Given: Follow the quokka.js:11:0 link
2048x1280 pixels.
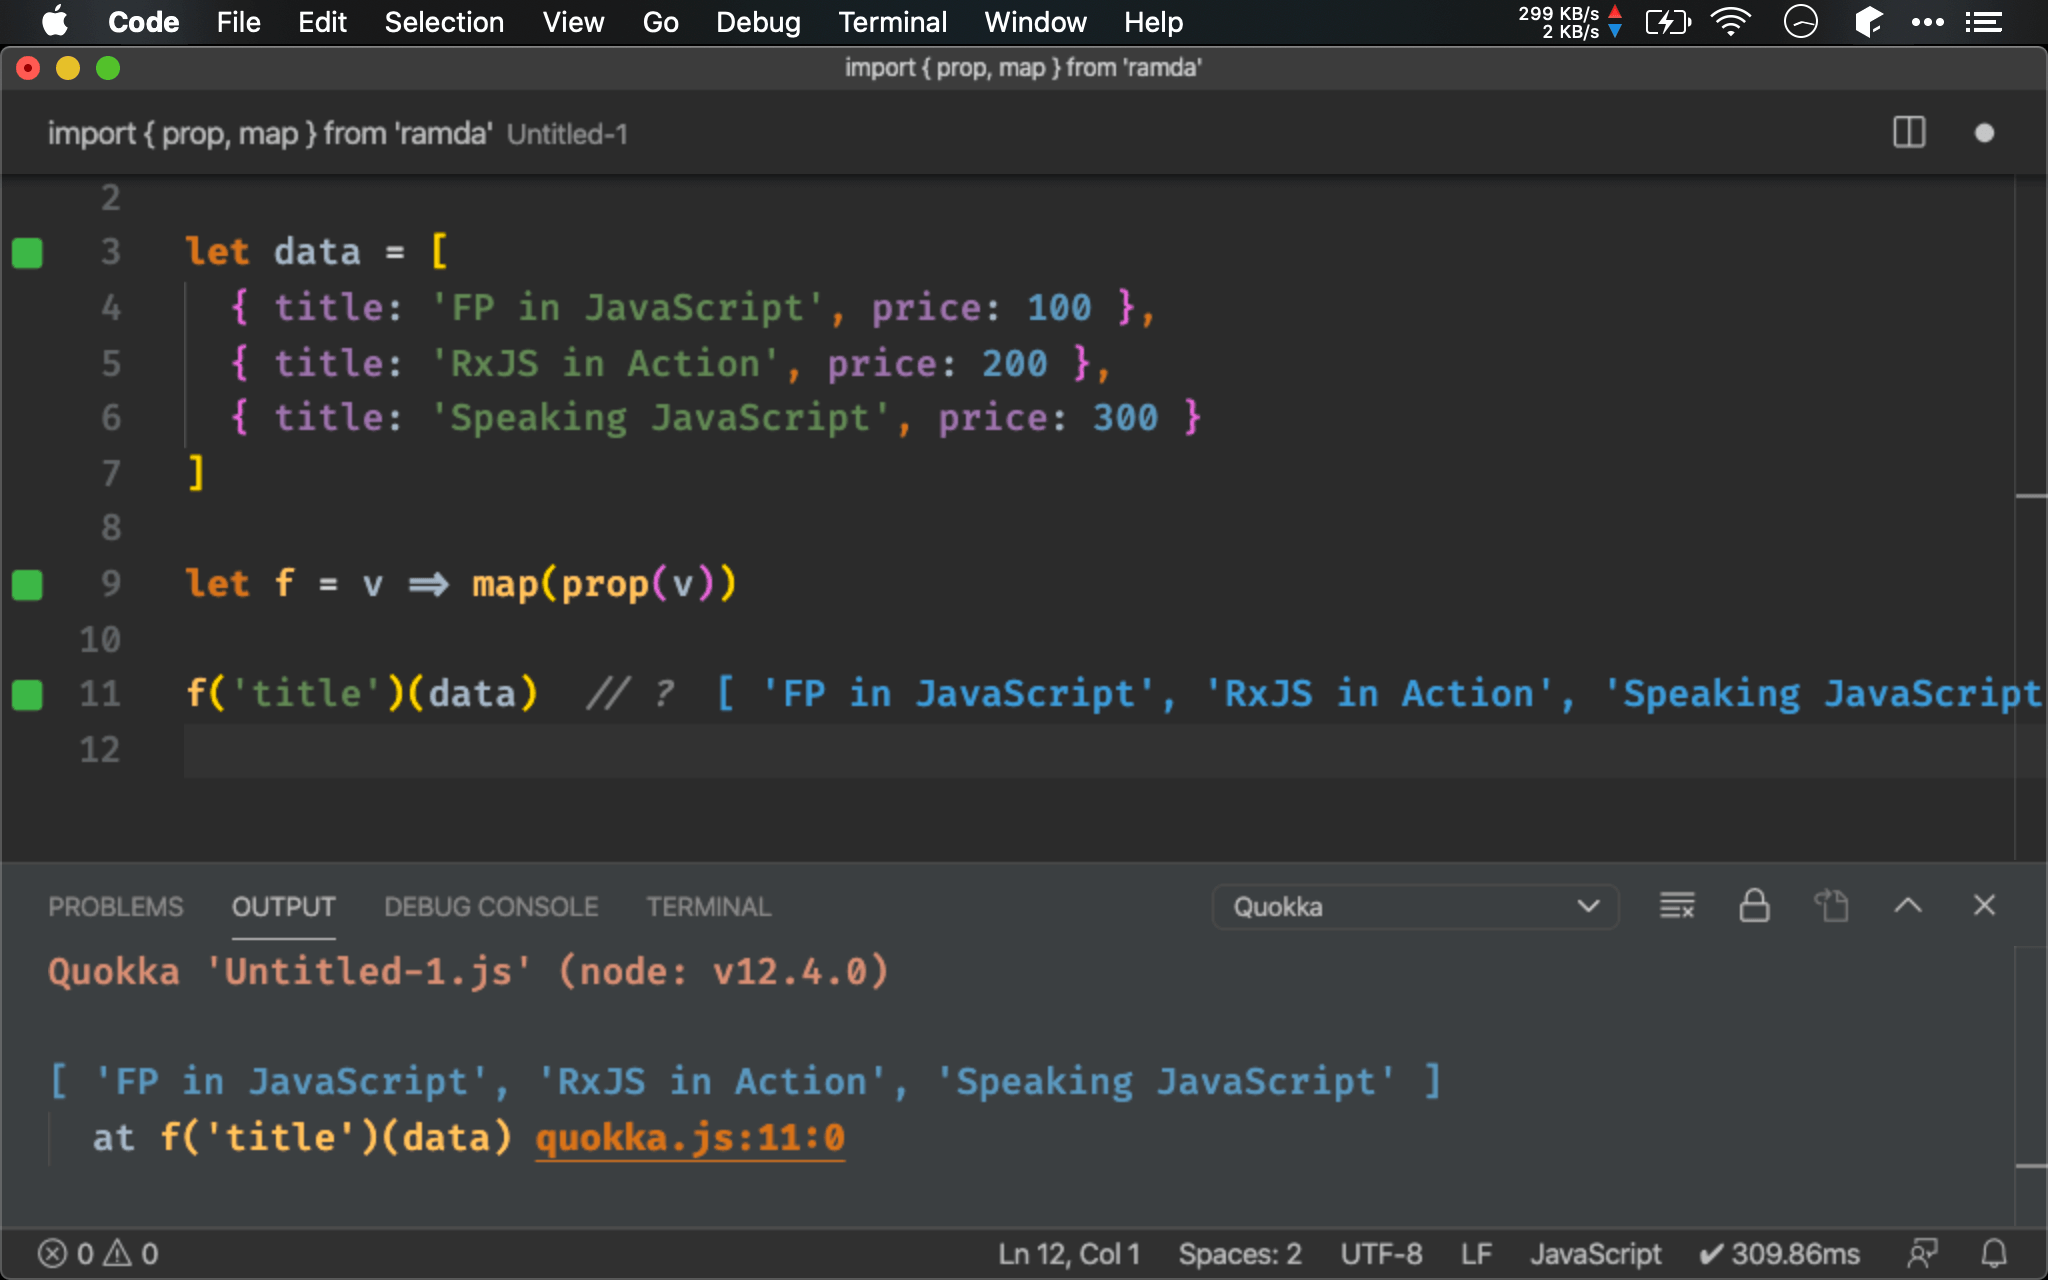Looking at the screenshot, I should coord(690,1138).
